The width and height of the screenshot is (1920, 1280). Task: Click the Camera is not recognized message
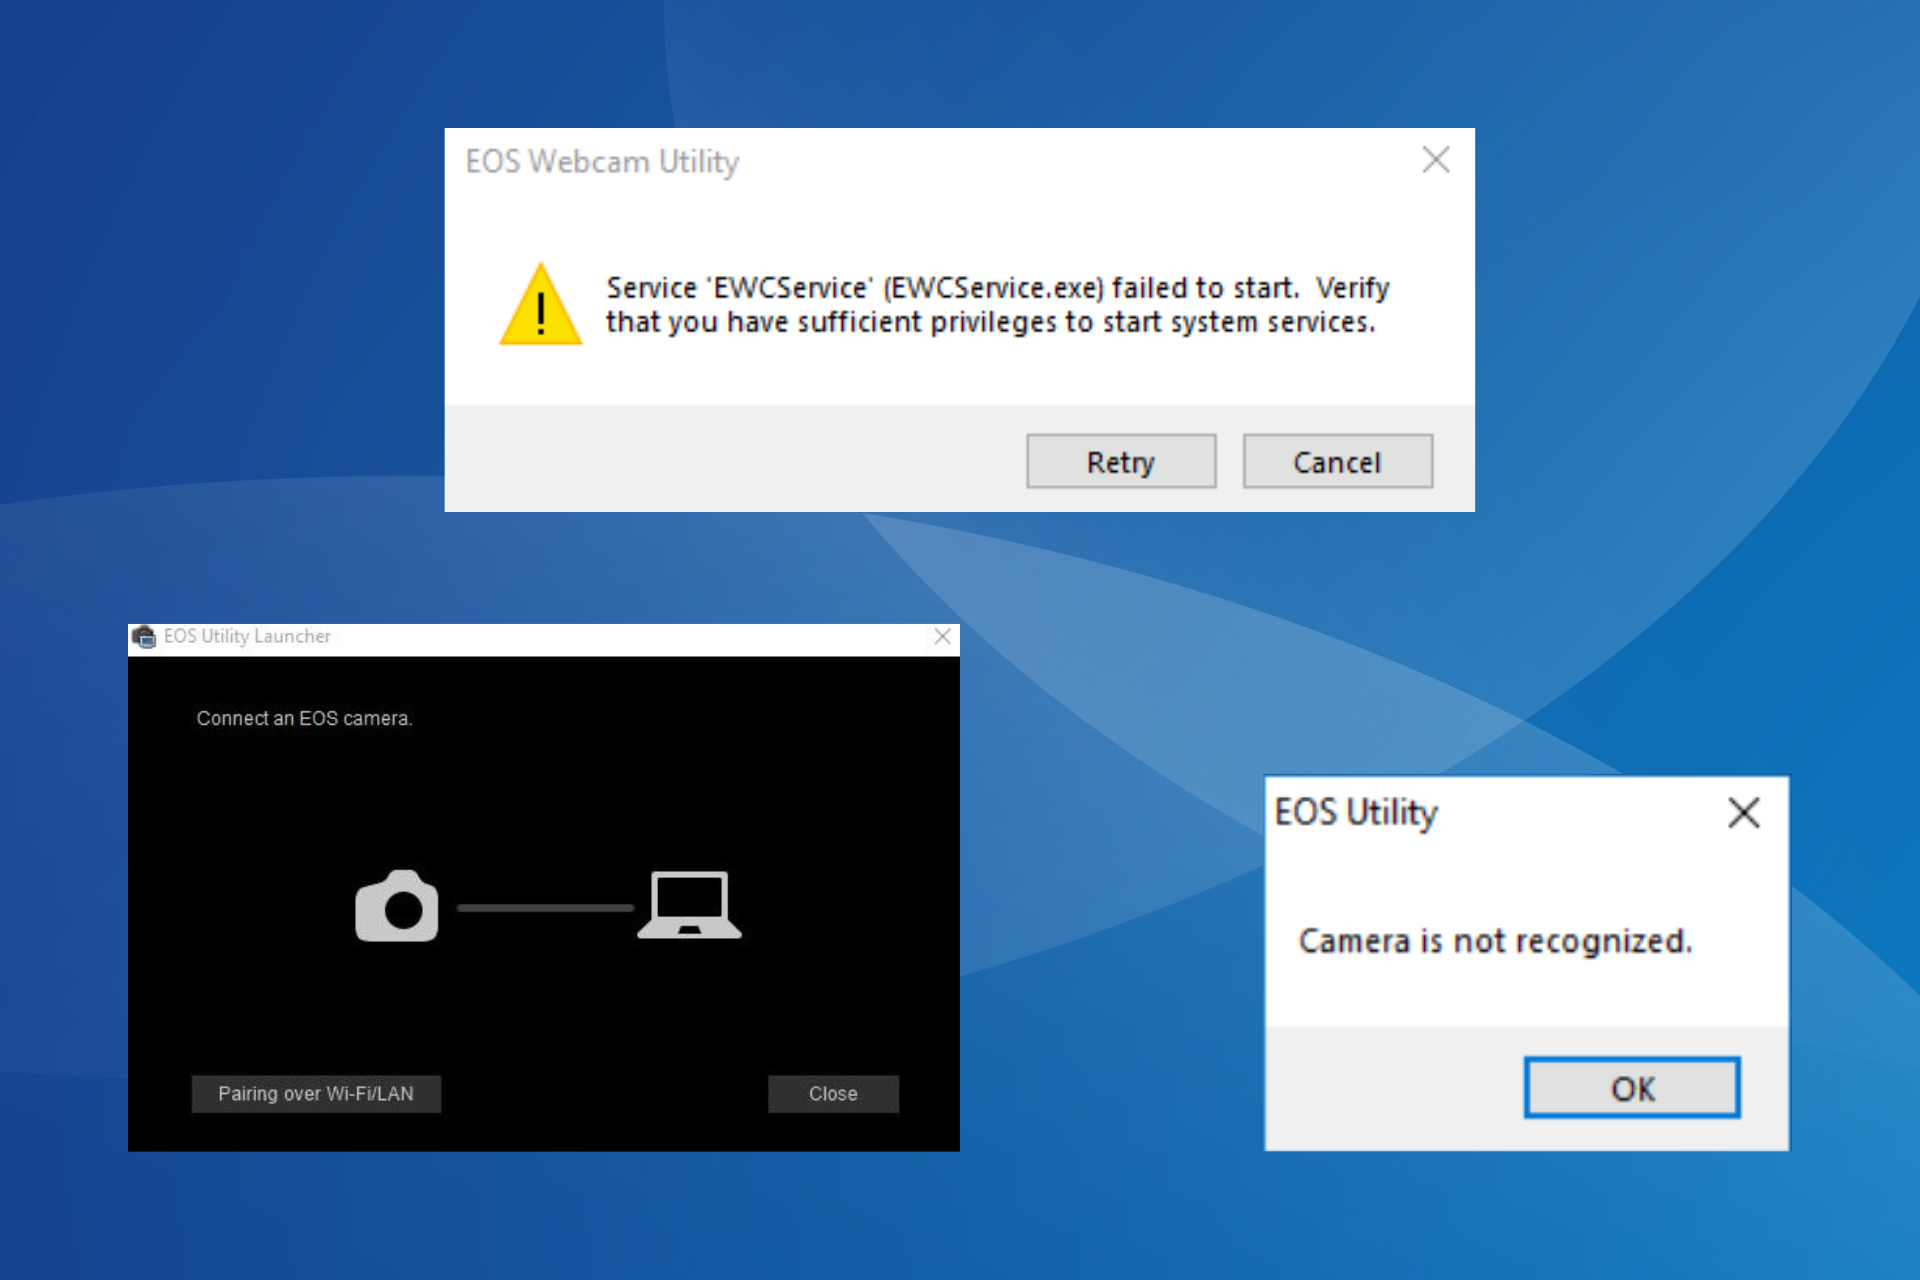tap(1495, 941)
